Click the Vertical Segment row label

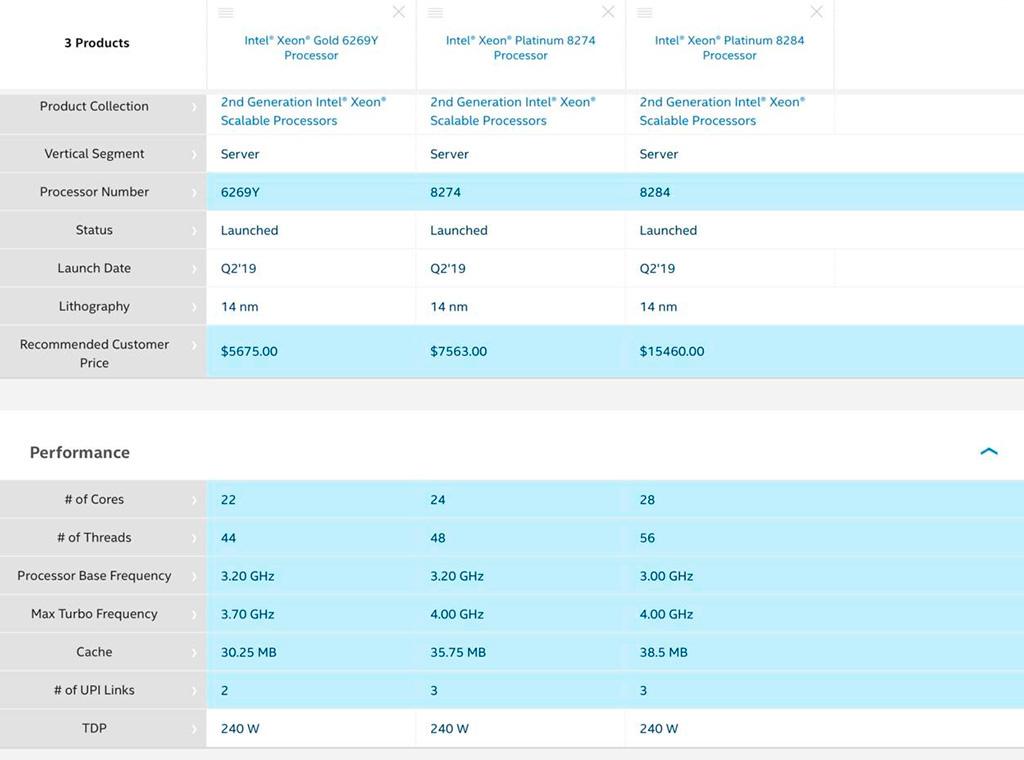tap(94, 153)
